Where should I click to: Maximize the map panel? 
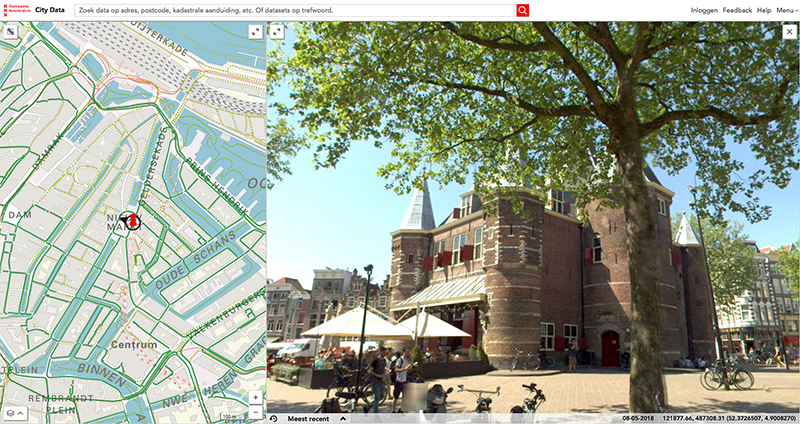pos(256,32)
